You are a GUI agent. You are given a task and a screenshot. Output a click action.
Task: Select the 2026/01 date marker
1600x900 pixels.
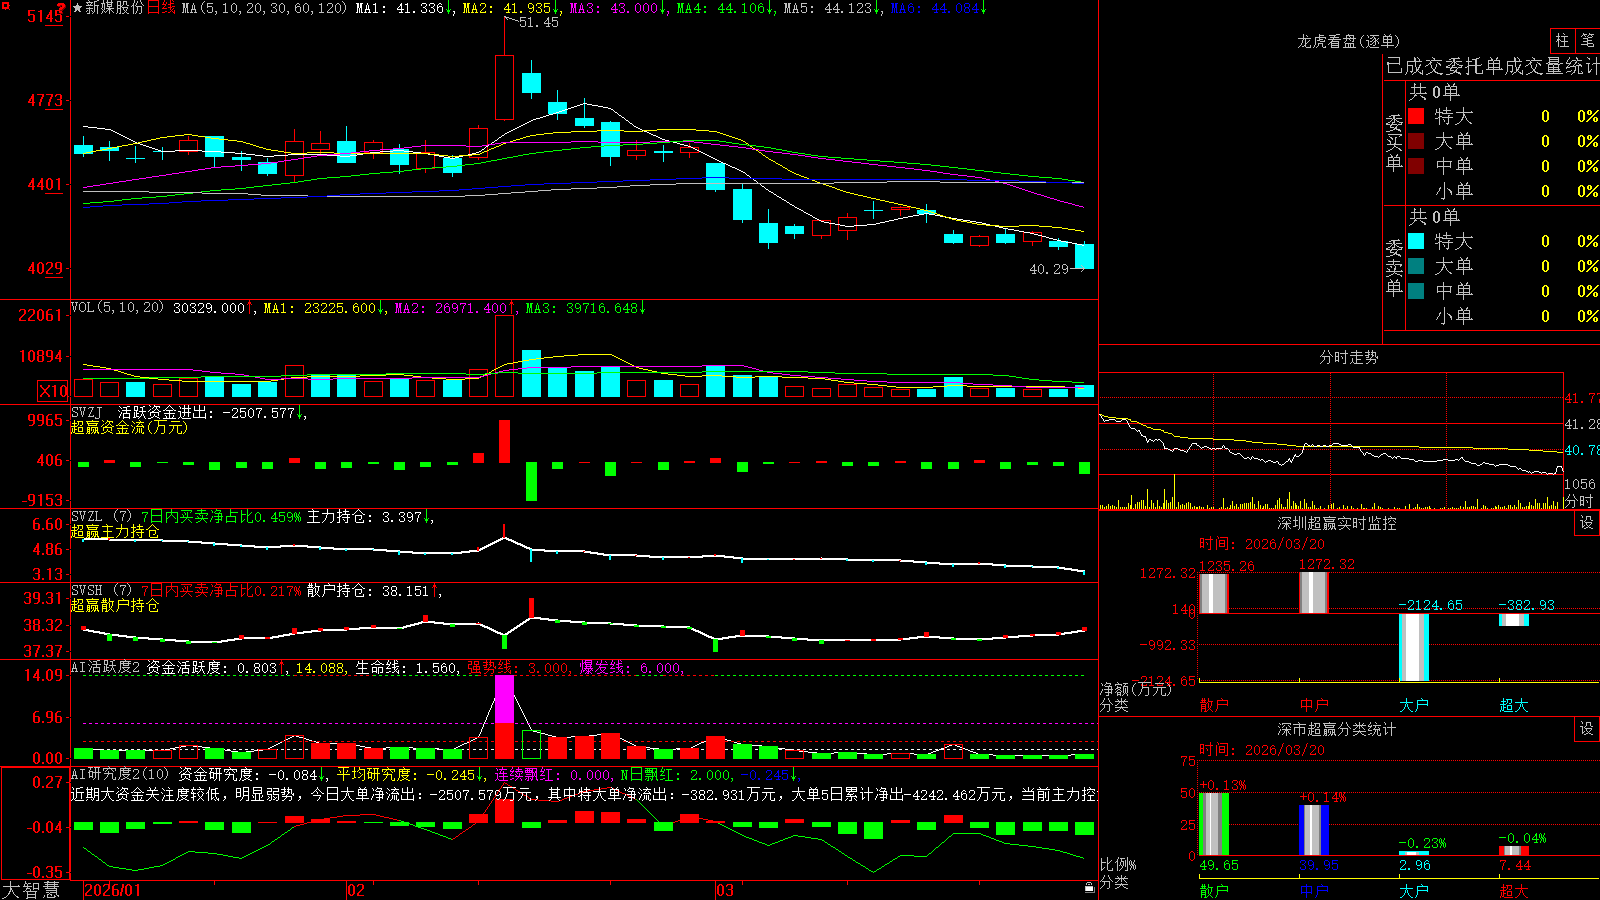[x=113, y=889]
